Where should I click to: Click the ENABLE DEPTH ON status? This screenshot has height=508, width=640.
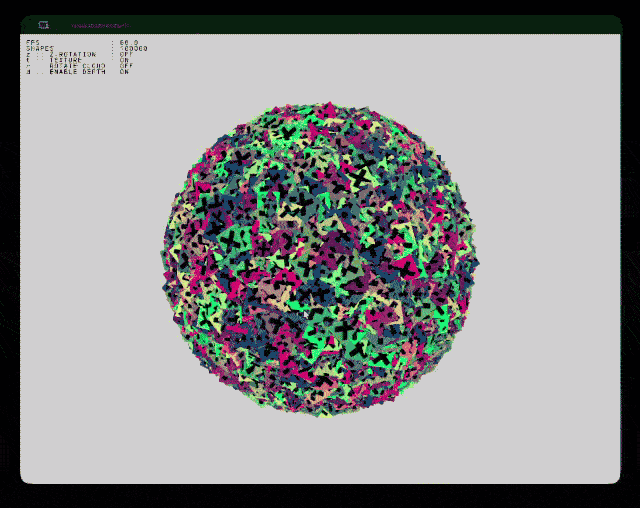124,72
